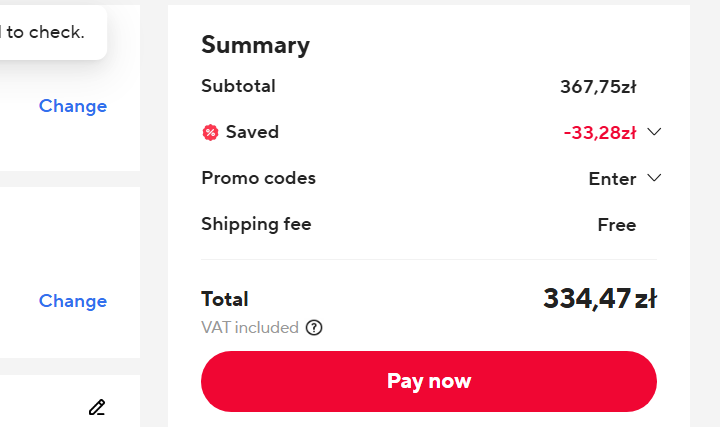Click the Summary heading

point(255,45)
